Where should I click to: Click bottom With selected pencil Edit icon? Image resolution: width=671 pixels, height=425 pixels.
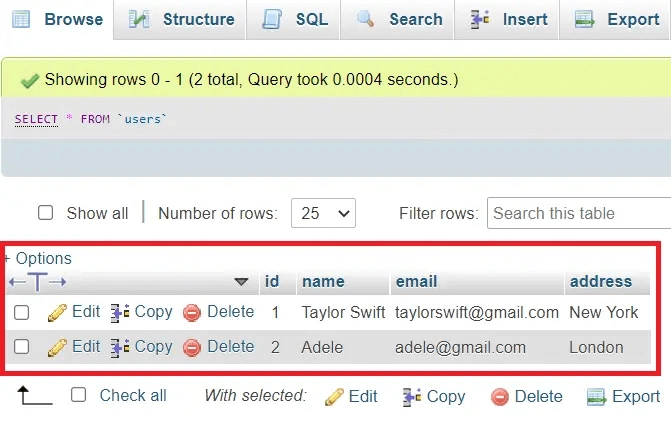[x=335, y=396]
